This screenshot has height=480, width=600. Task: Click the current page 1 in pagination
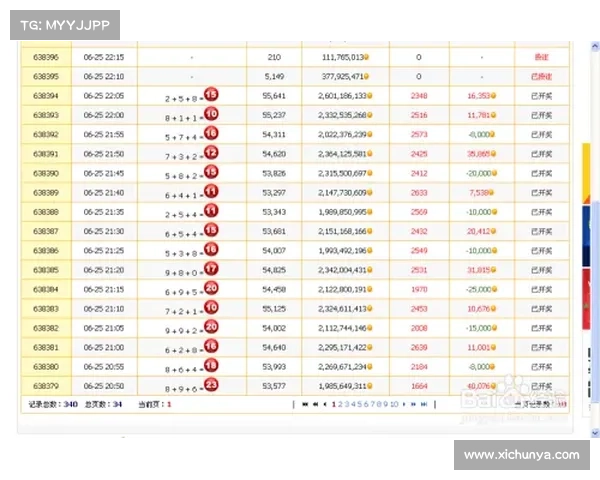[334, 404]
